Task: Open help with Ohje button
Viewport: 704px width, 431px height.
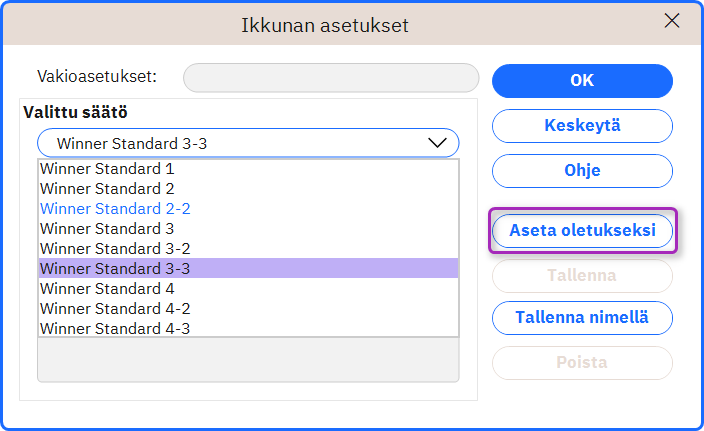Action: (582, 171)
